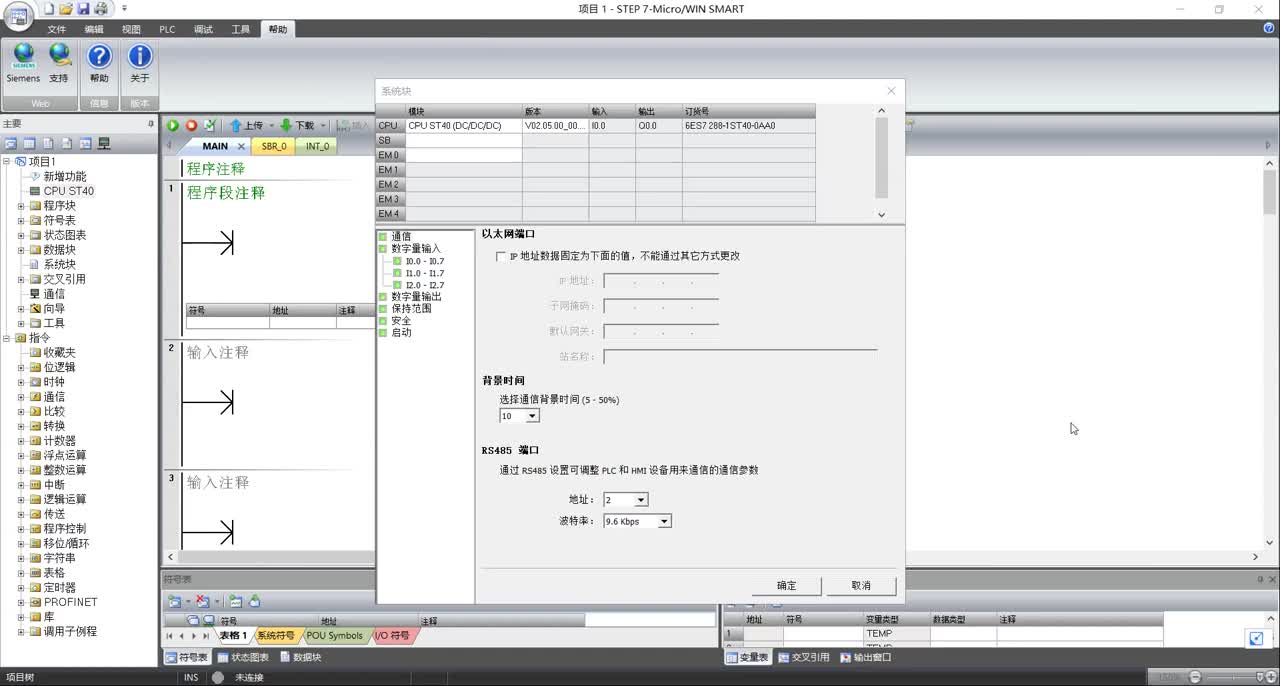Select 安全 in system block tree

coord(401,321)
